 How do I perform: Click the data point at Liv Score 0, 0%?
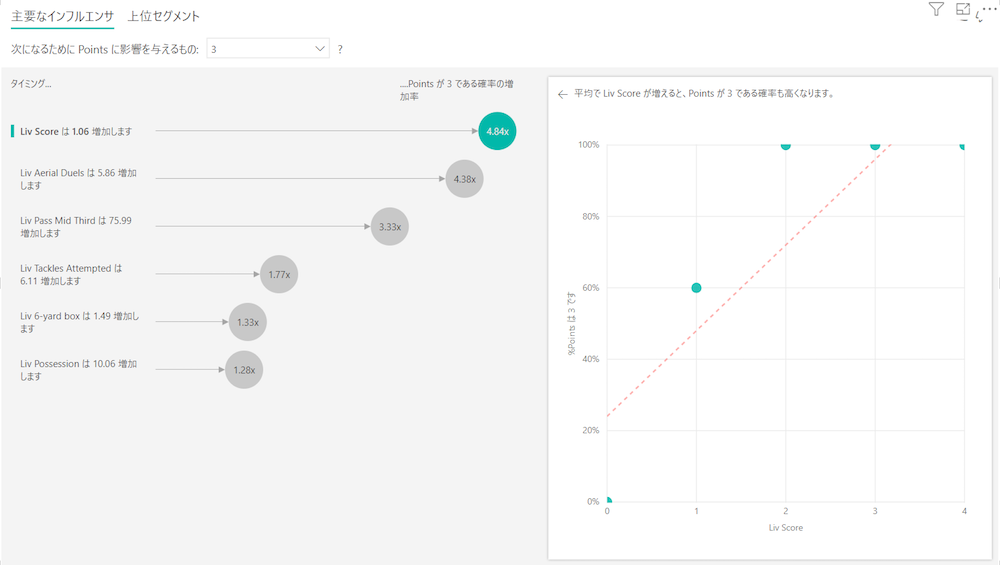pos(608,501)
